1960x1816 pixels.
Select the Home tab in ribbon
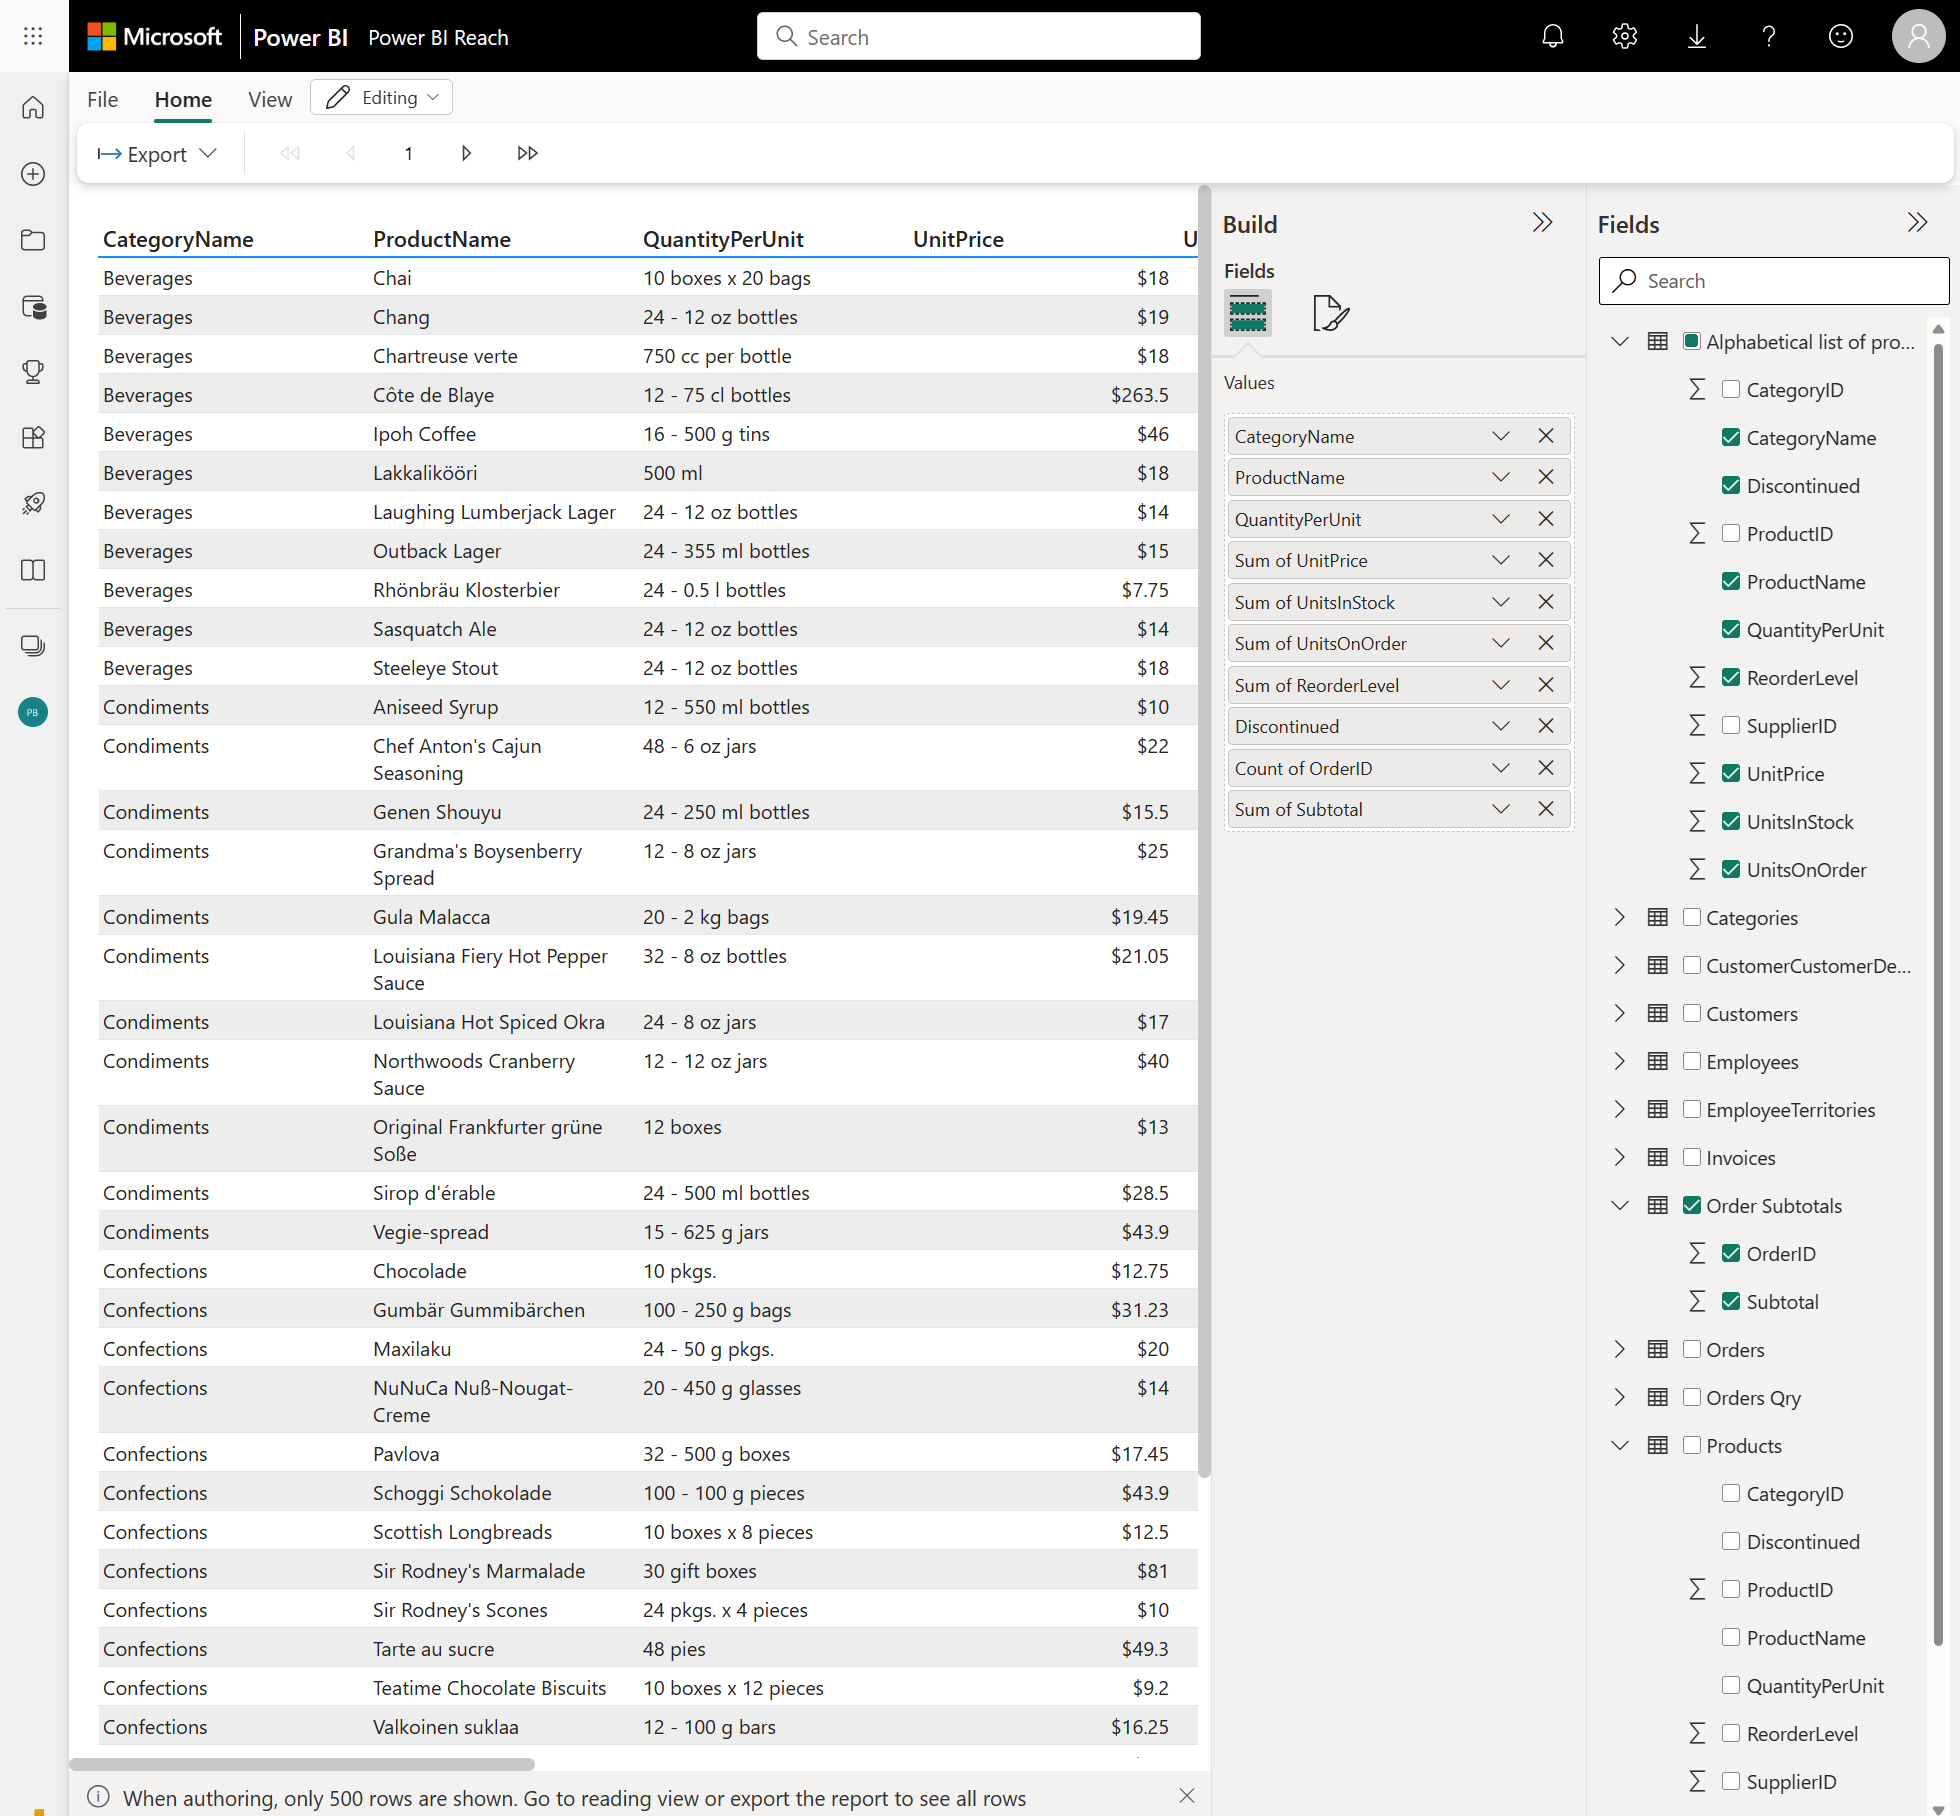(181, 97)
